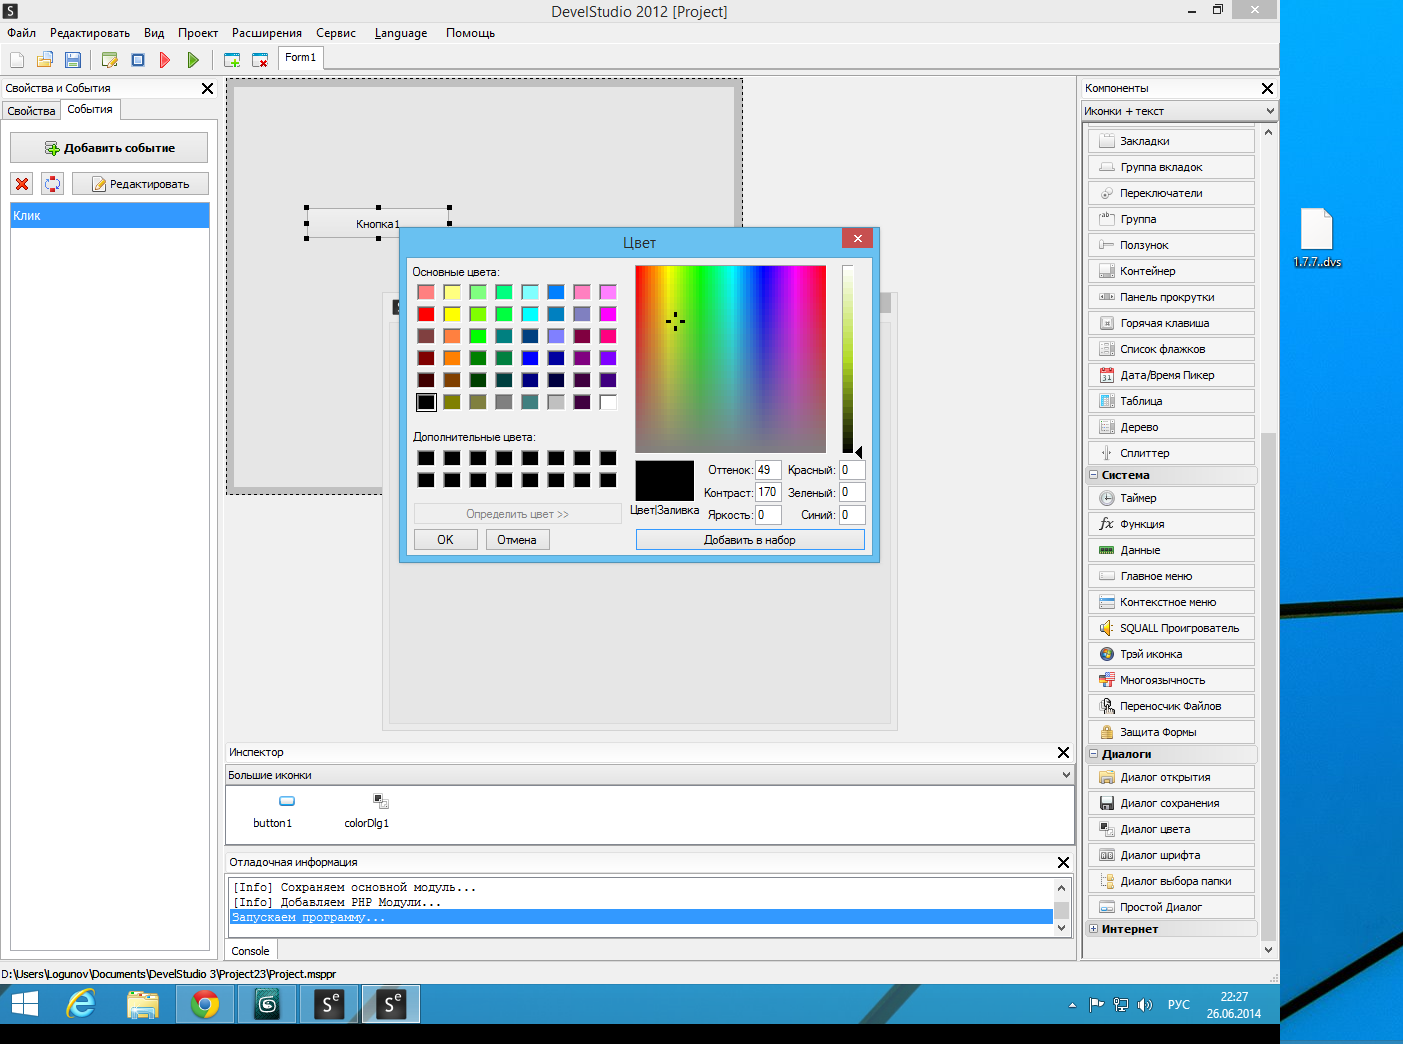This screenshot has width=1403, height=1044.
Task: Select the colorDlg1 component in the Inspector
Action: pos(379,810)
